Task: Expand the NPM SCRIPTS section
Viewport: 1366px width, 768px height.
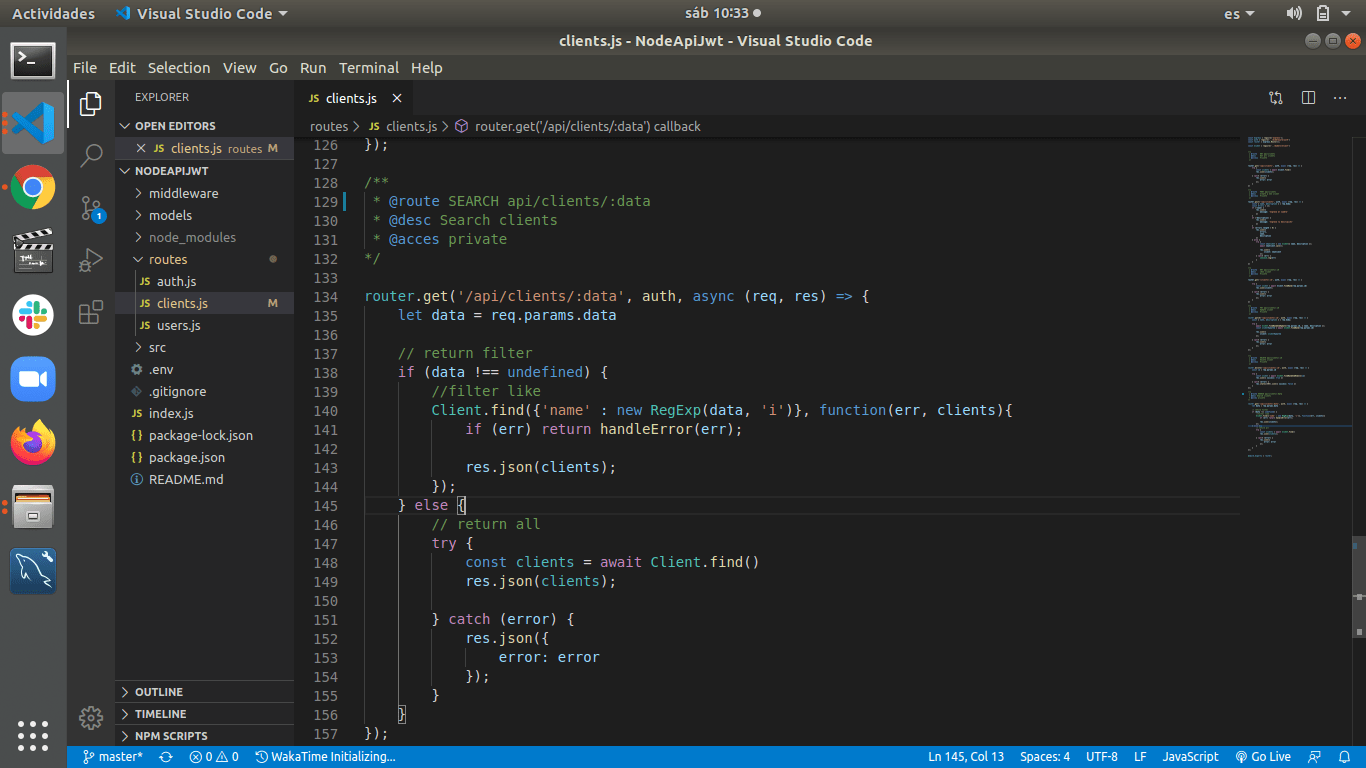Action: (171, 736)
